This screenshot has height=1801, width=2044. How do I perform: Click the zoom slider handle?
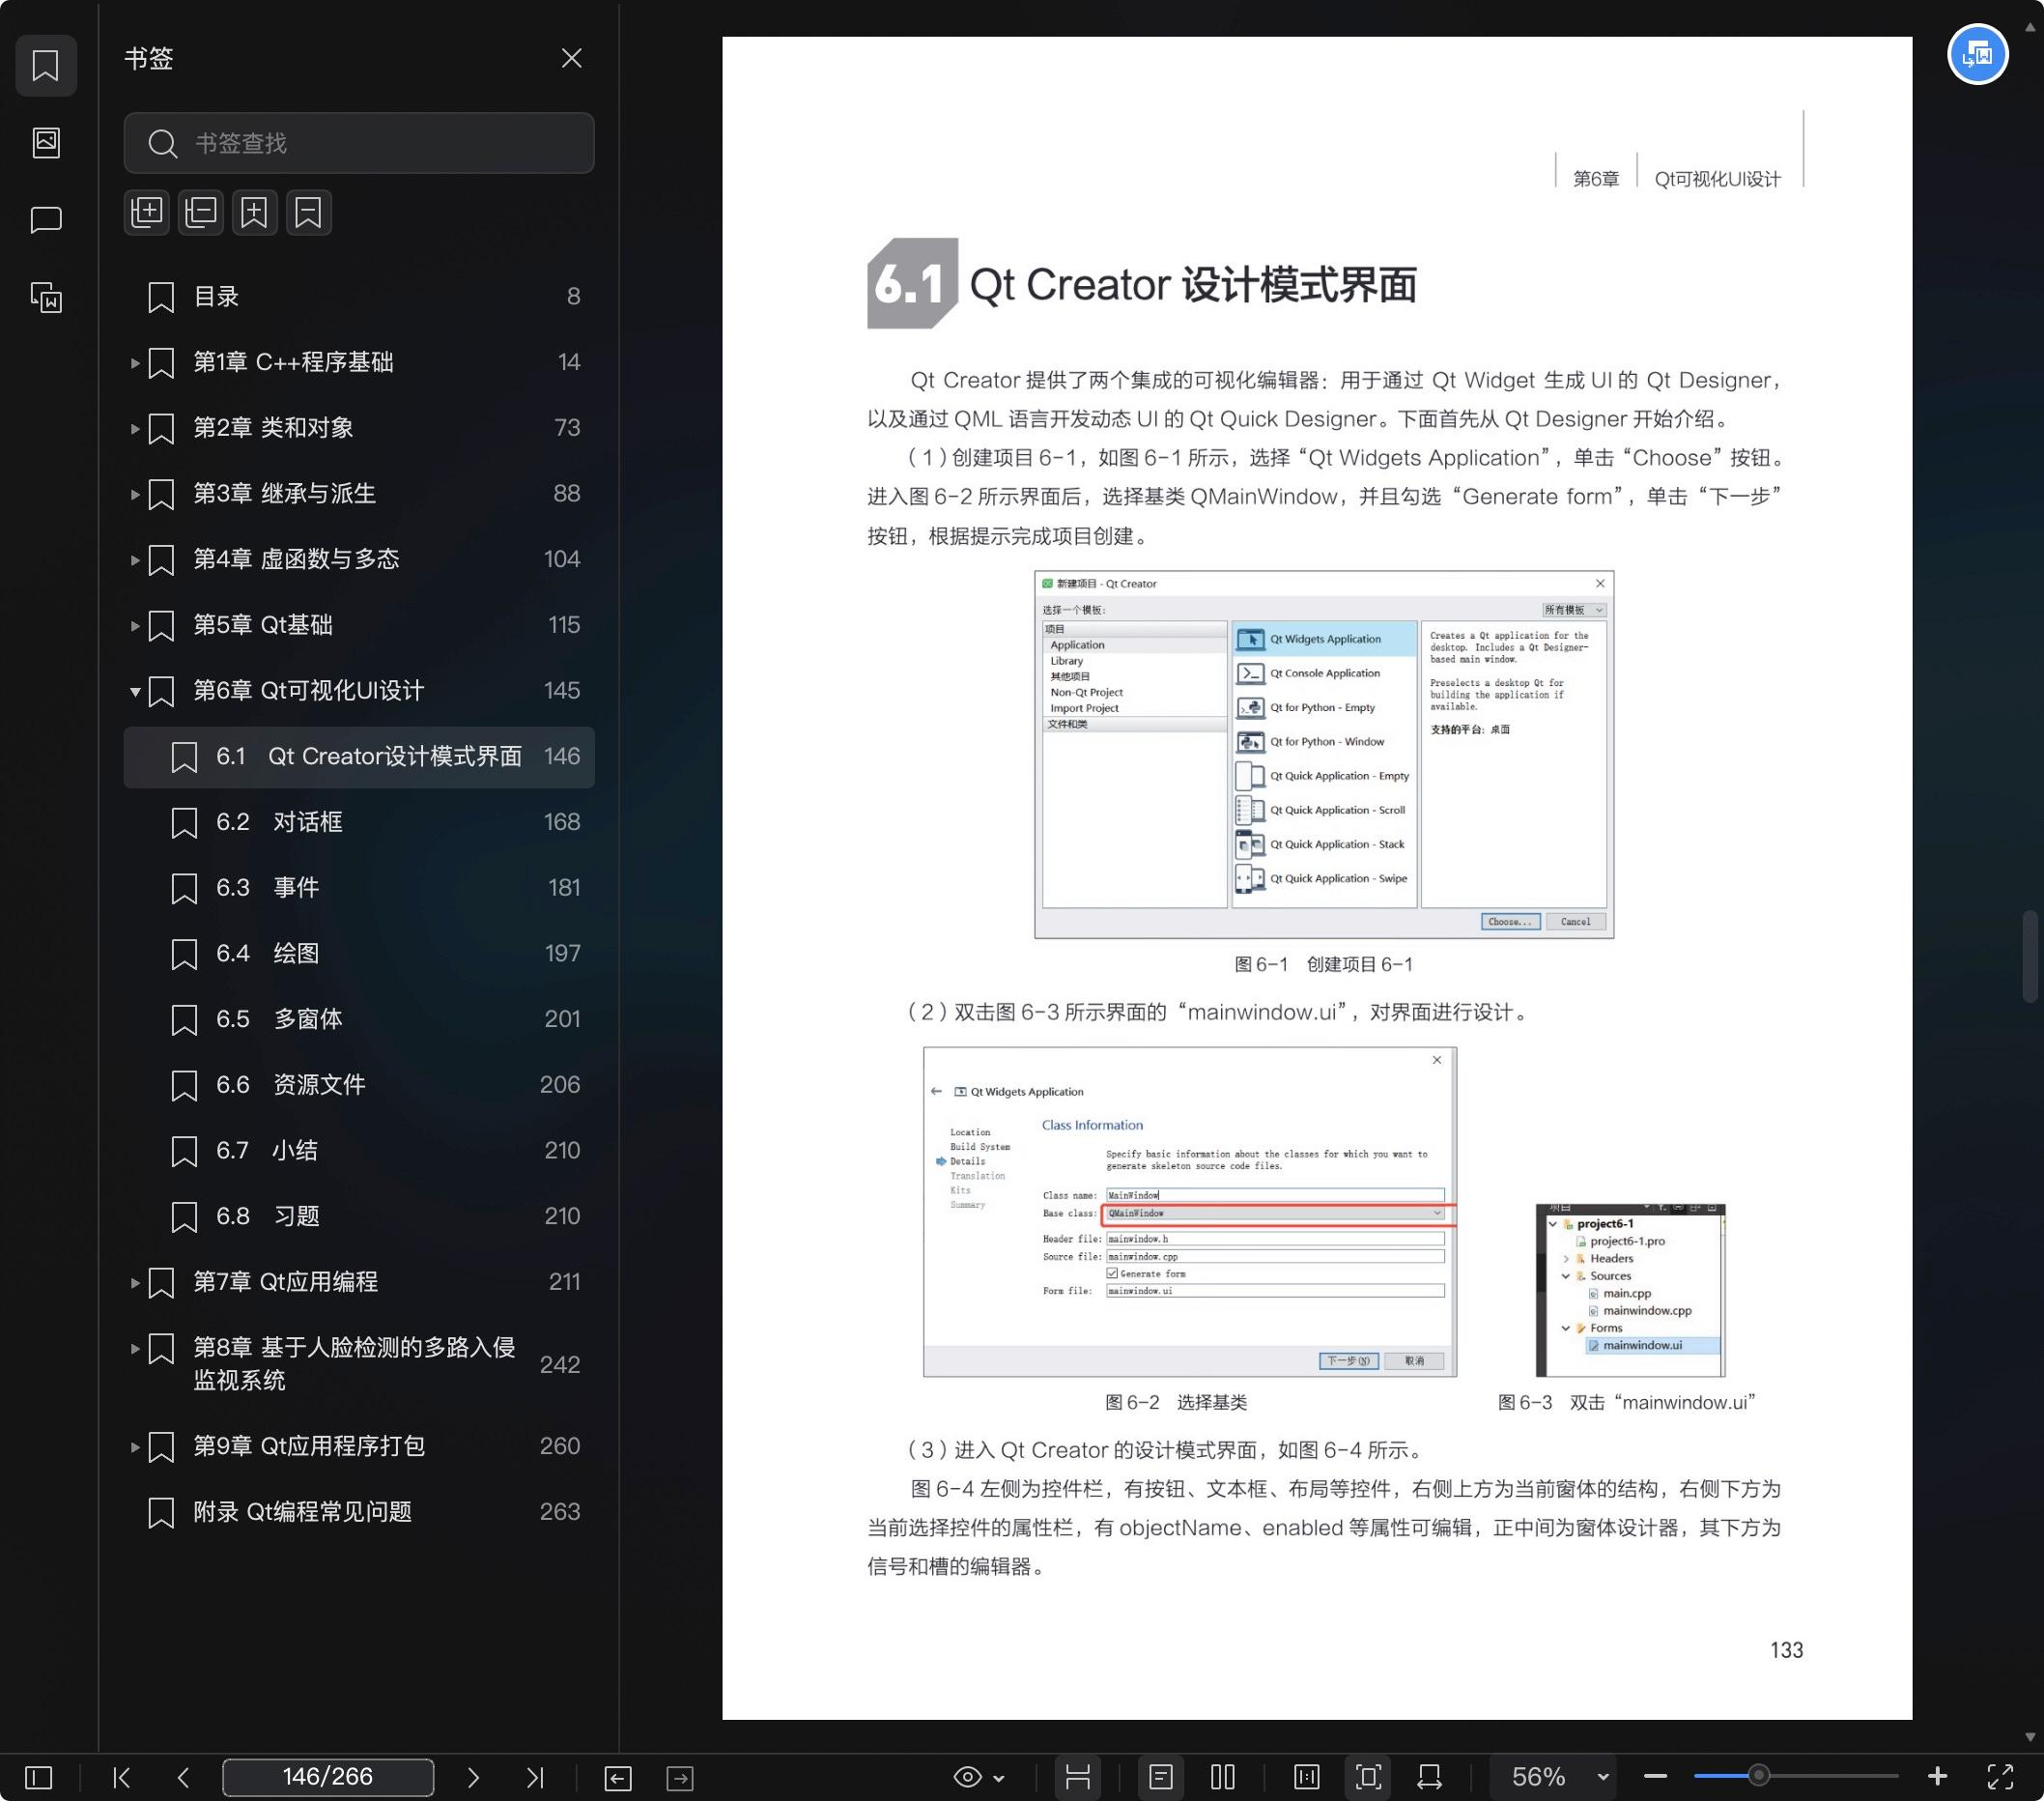1758,1777
